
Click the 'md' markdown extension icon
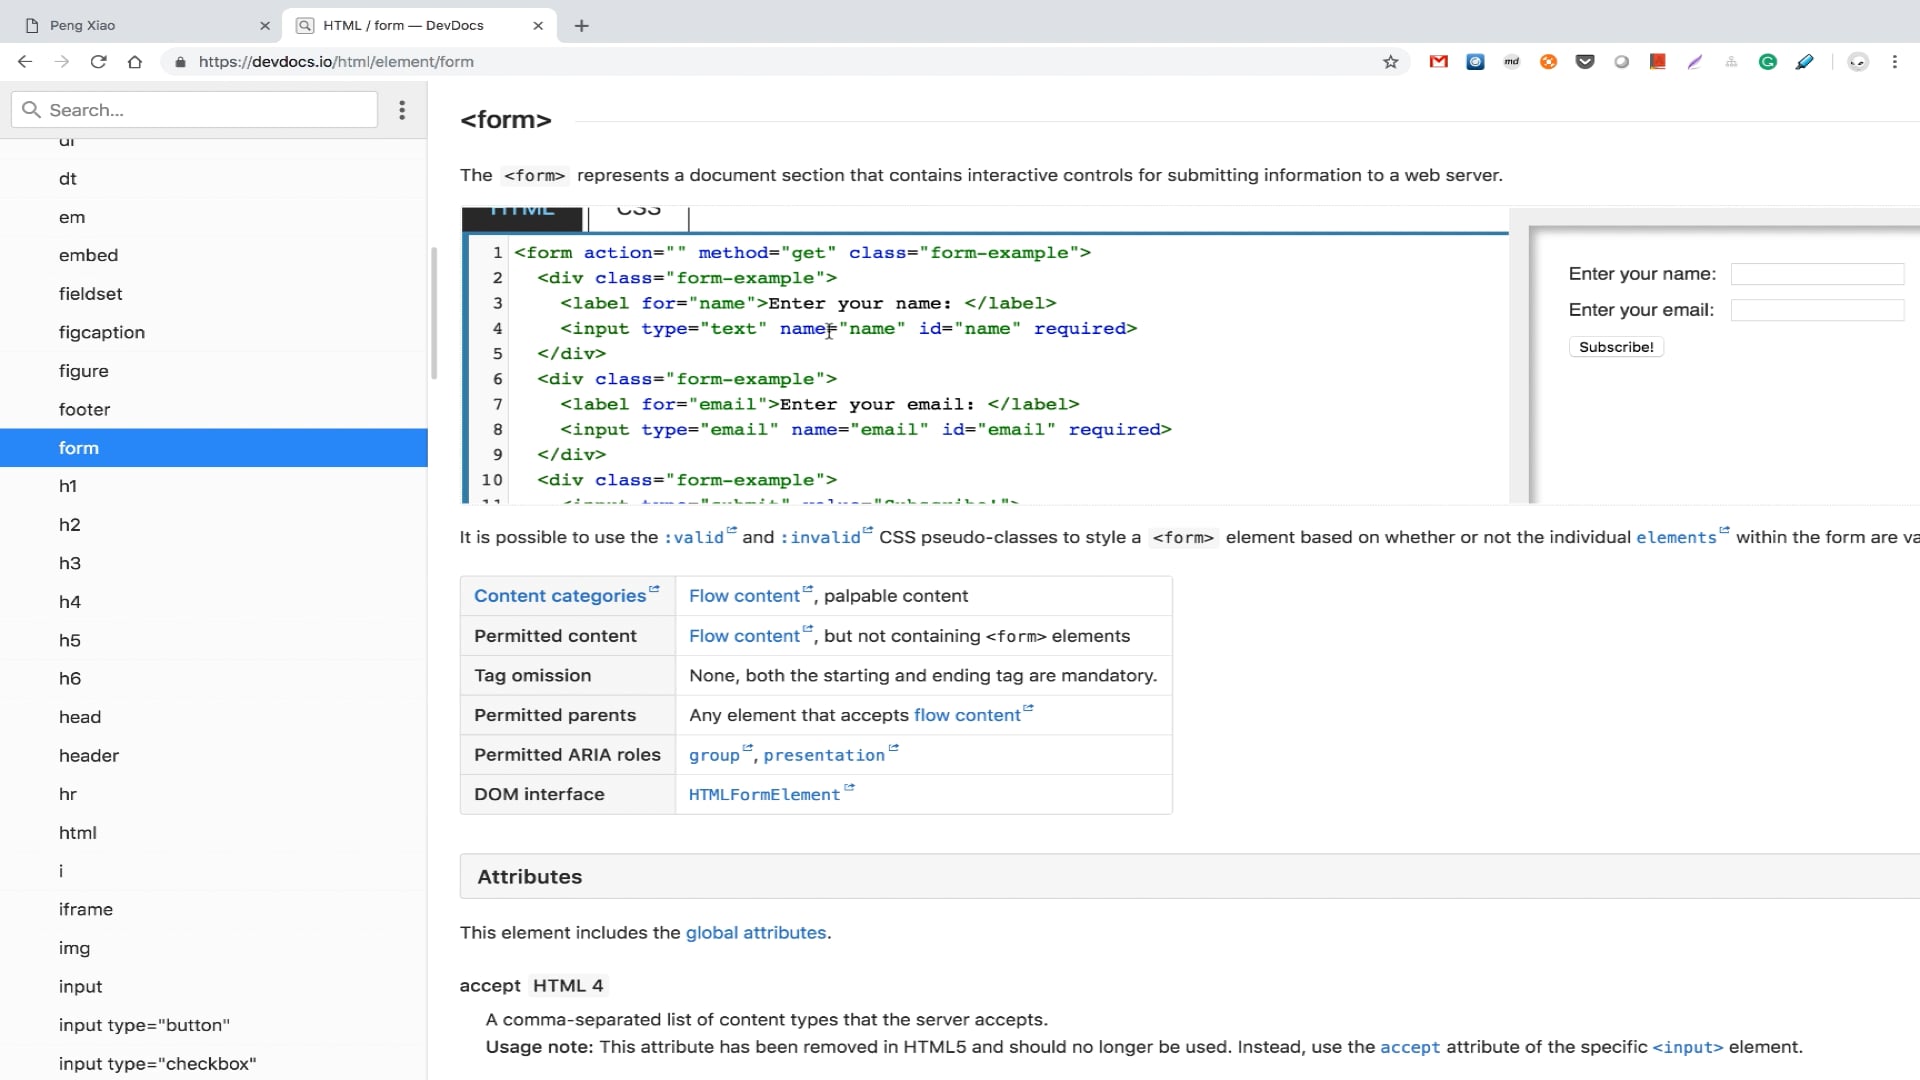coord(1512,62)
